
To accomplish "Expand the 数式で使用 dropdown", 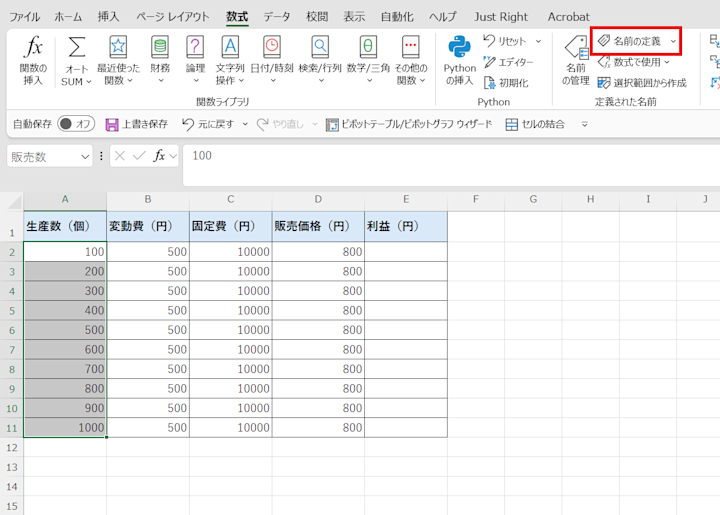I will pos(667,62).
